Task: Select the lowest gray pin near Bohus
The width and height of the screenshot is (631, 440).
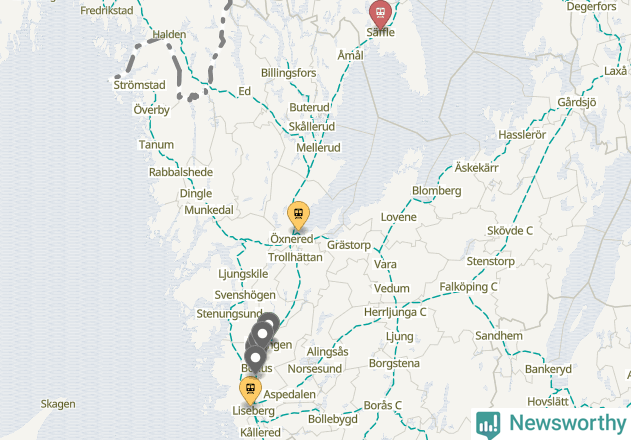Action: (255, 358)
